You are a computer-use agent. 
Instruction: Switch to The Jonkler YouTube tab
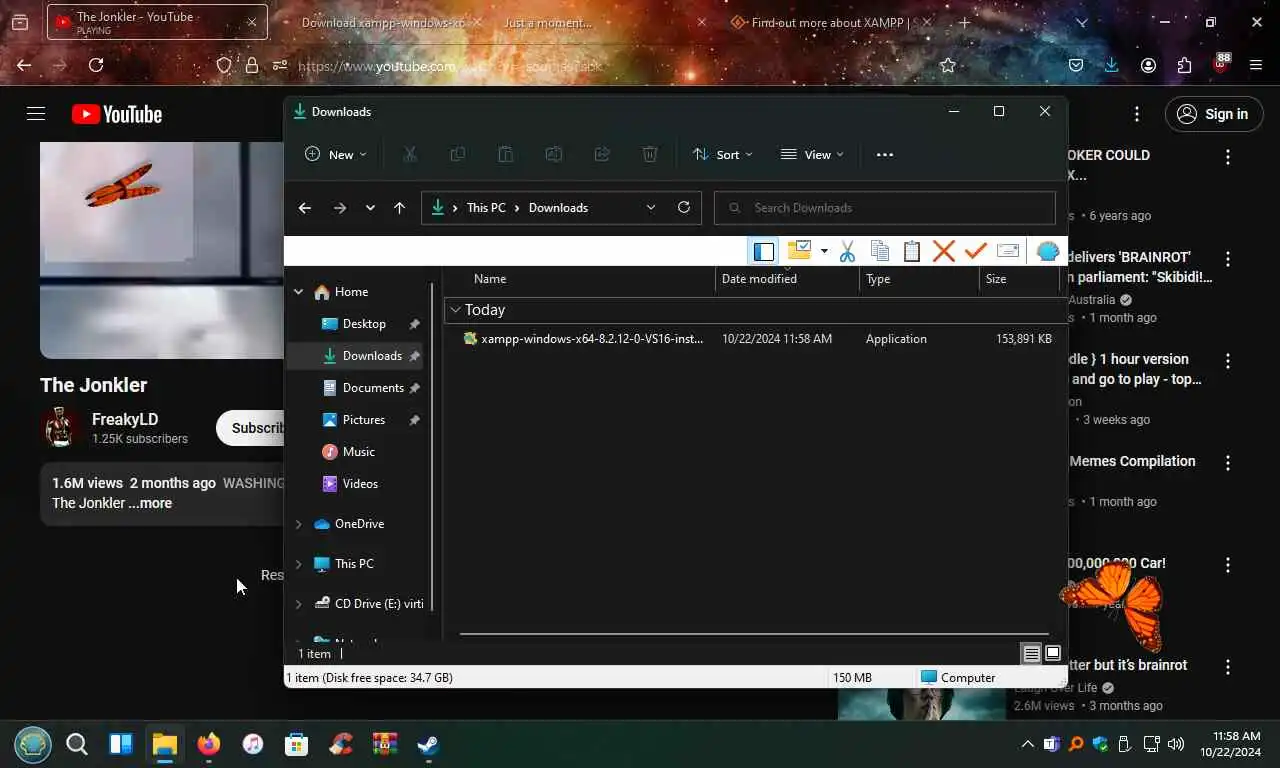(155, 22)
